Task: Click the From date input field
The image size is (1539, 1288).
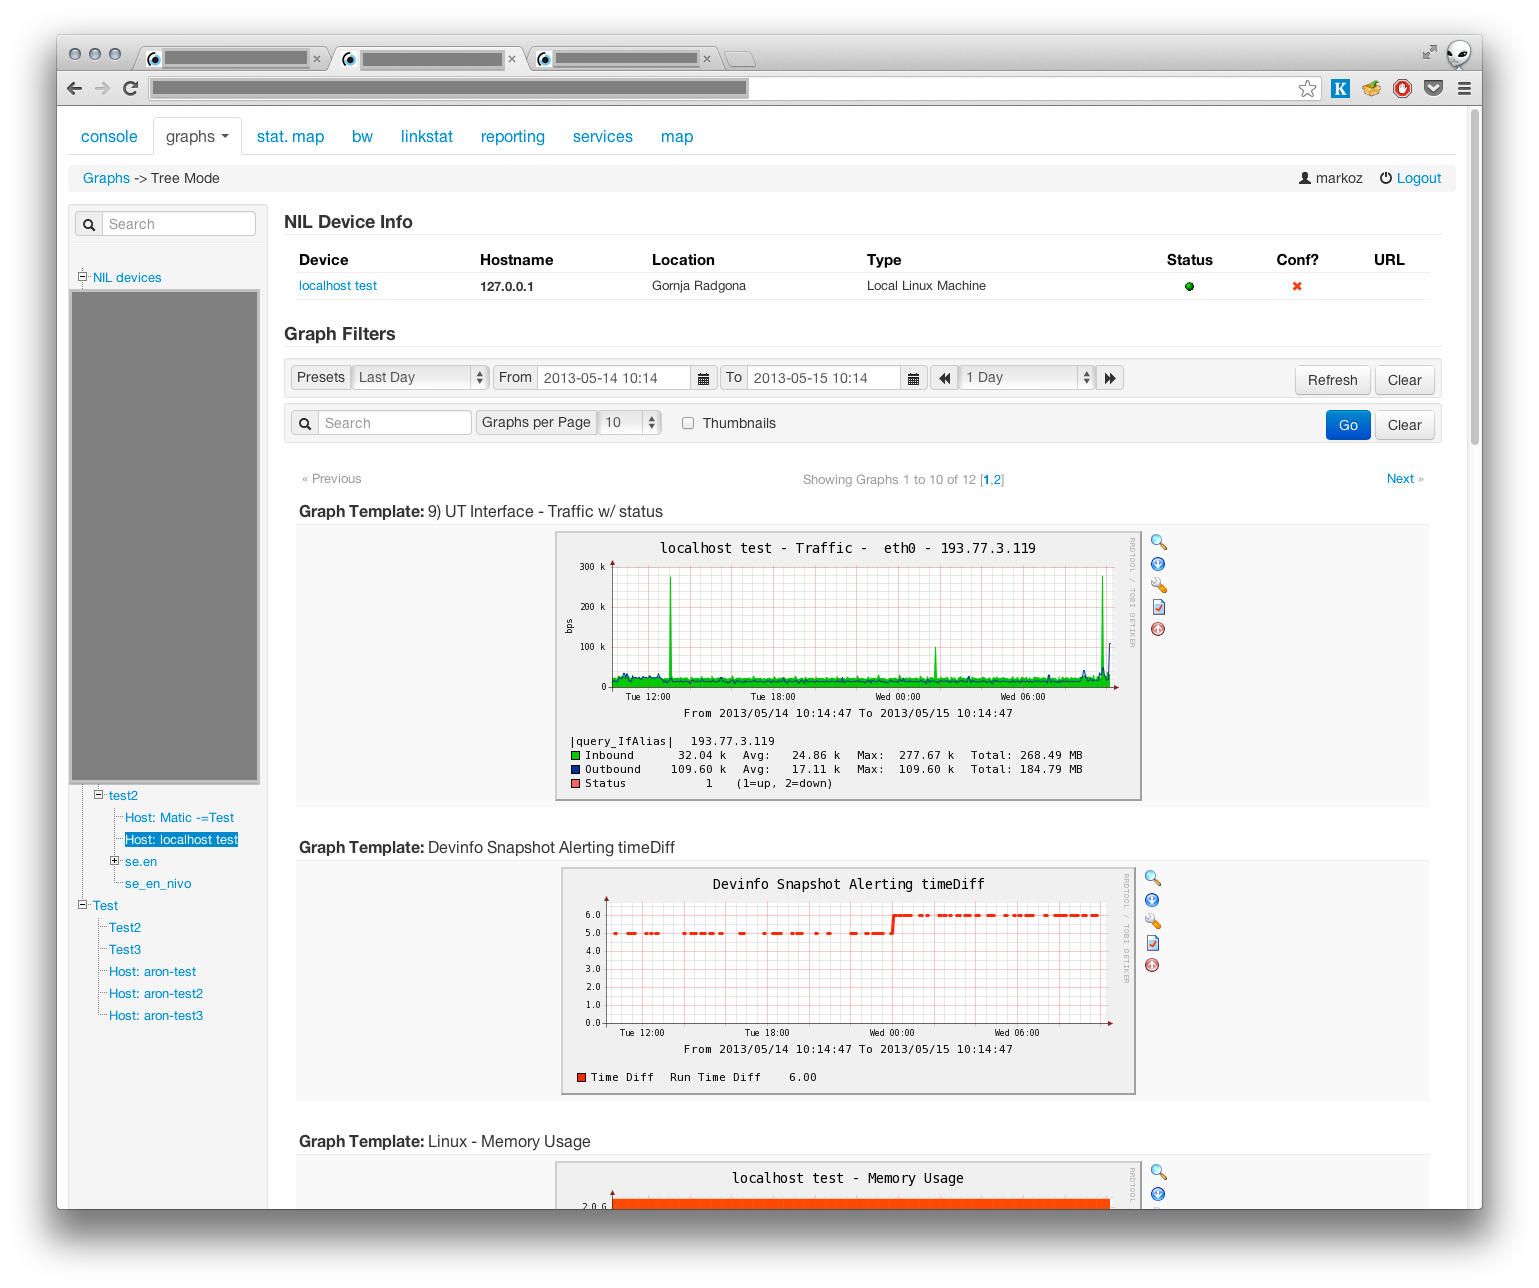Action: pos(614,378)
